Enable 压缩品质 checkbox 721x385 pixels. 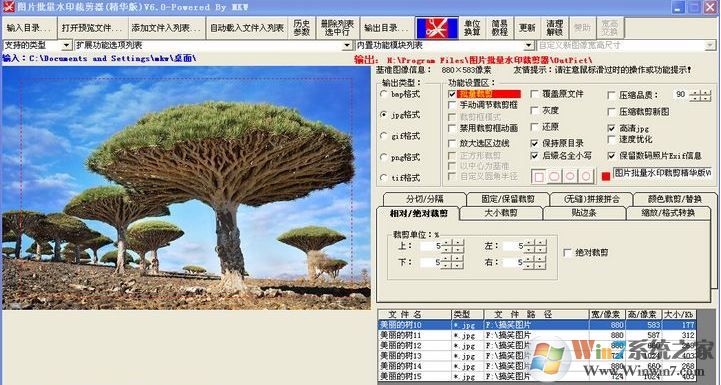coord(612,96)
